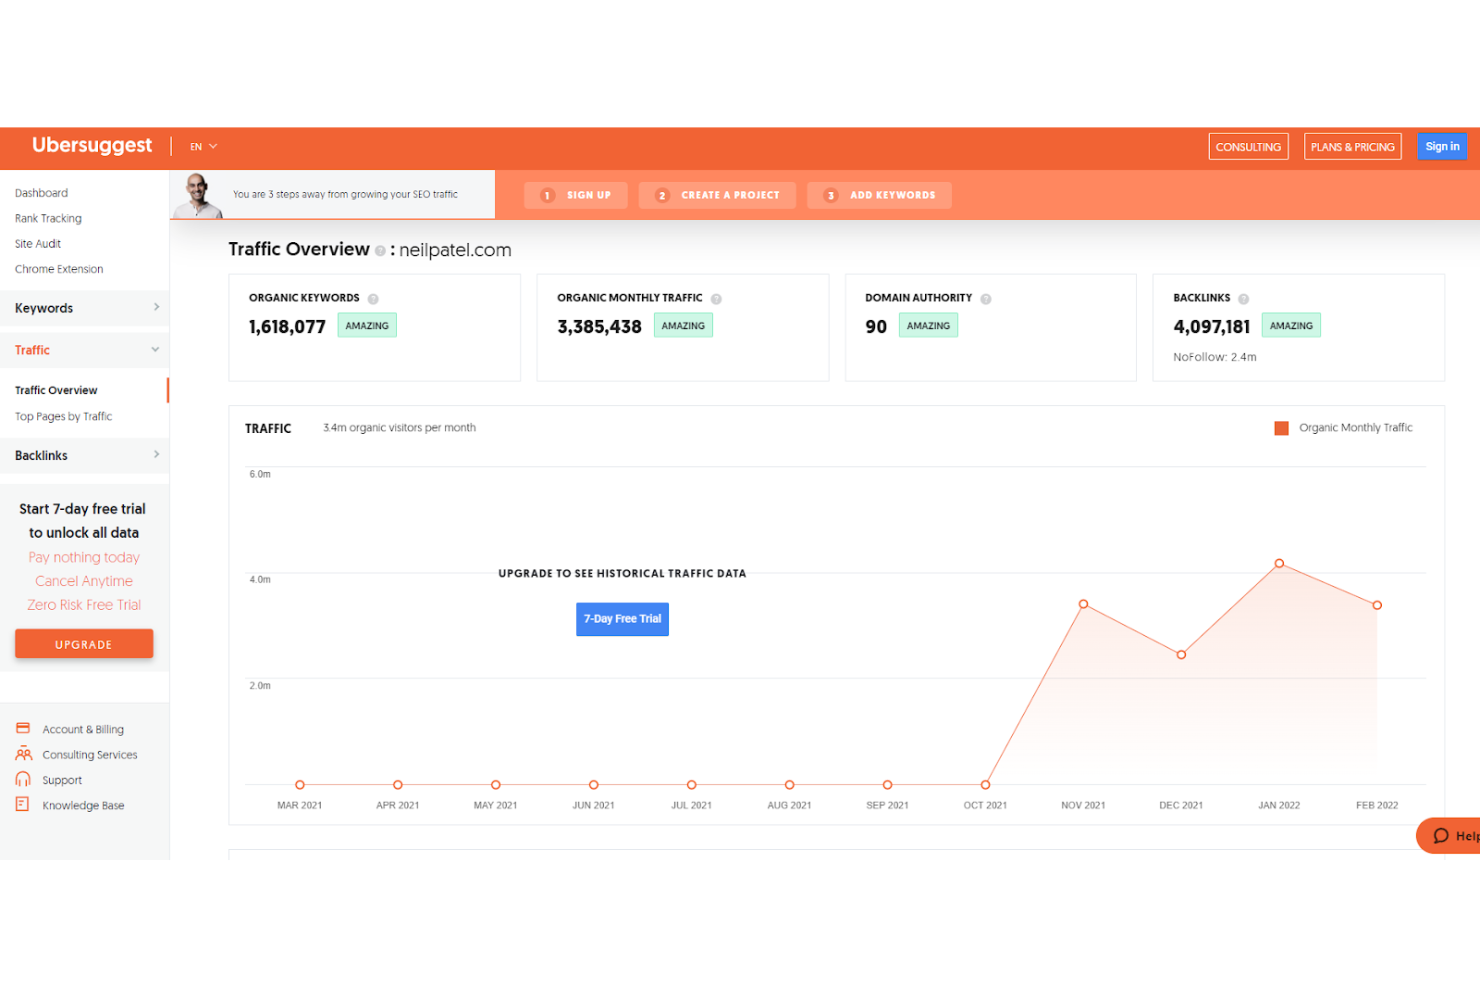Click NoFollow: 2.4m text
The width and height of the screenshot is (1480, 987).
(x=1215, y=357)
